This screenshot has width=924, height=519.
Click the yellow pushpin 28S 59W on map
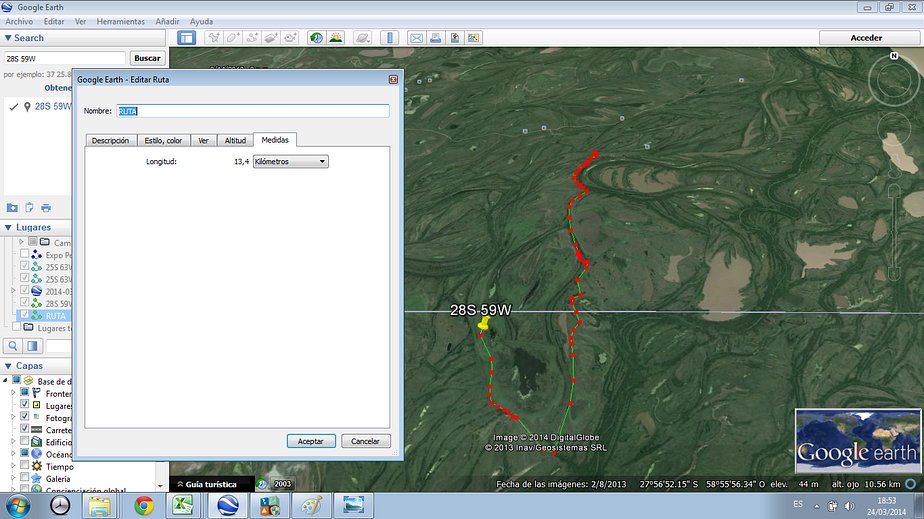(484, 323)
